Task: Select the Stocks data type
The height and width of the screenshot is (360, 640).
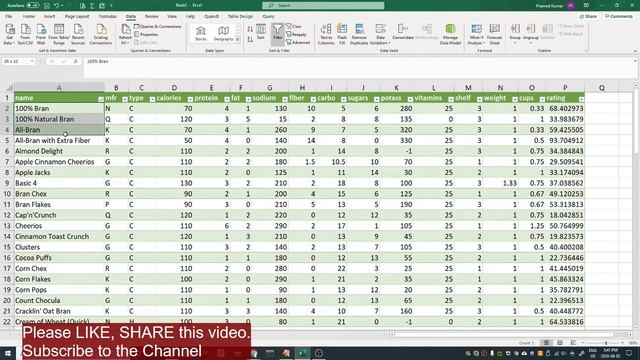Action: [200, 33]
